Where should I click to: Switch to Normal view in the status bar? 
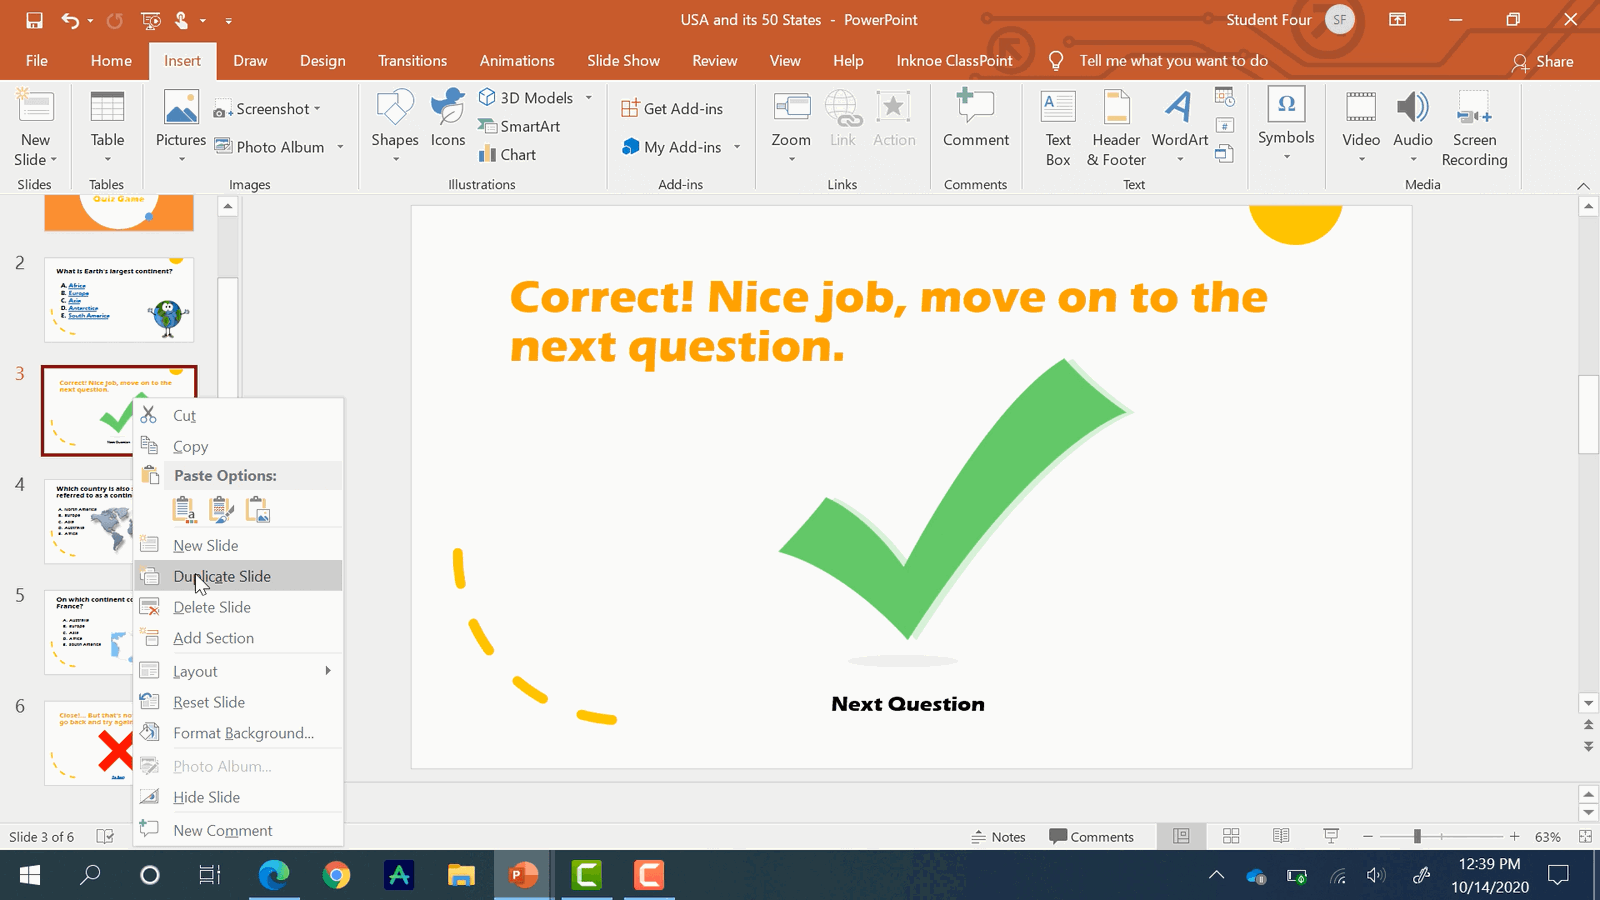coord(1181,836)
